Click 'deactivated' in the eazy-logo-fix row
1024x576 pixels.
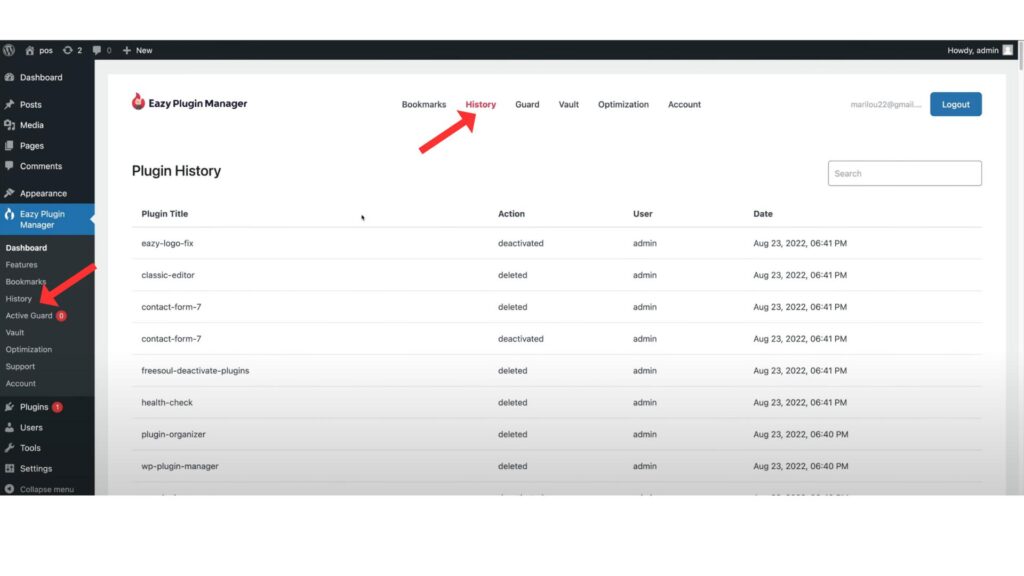[x=520, y=243]
